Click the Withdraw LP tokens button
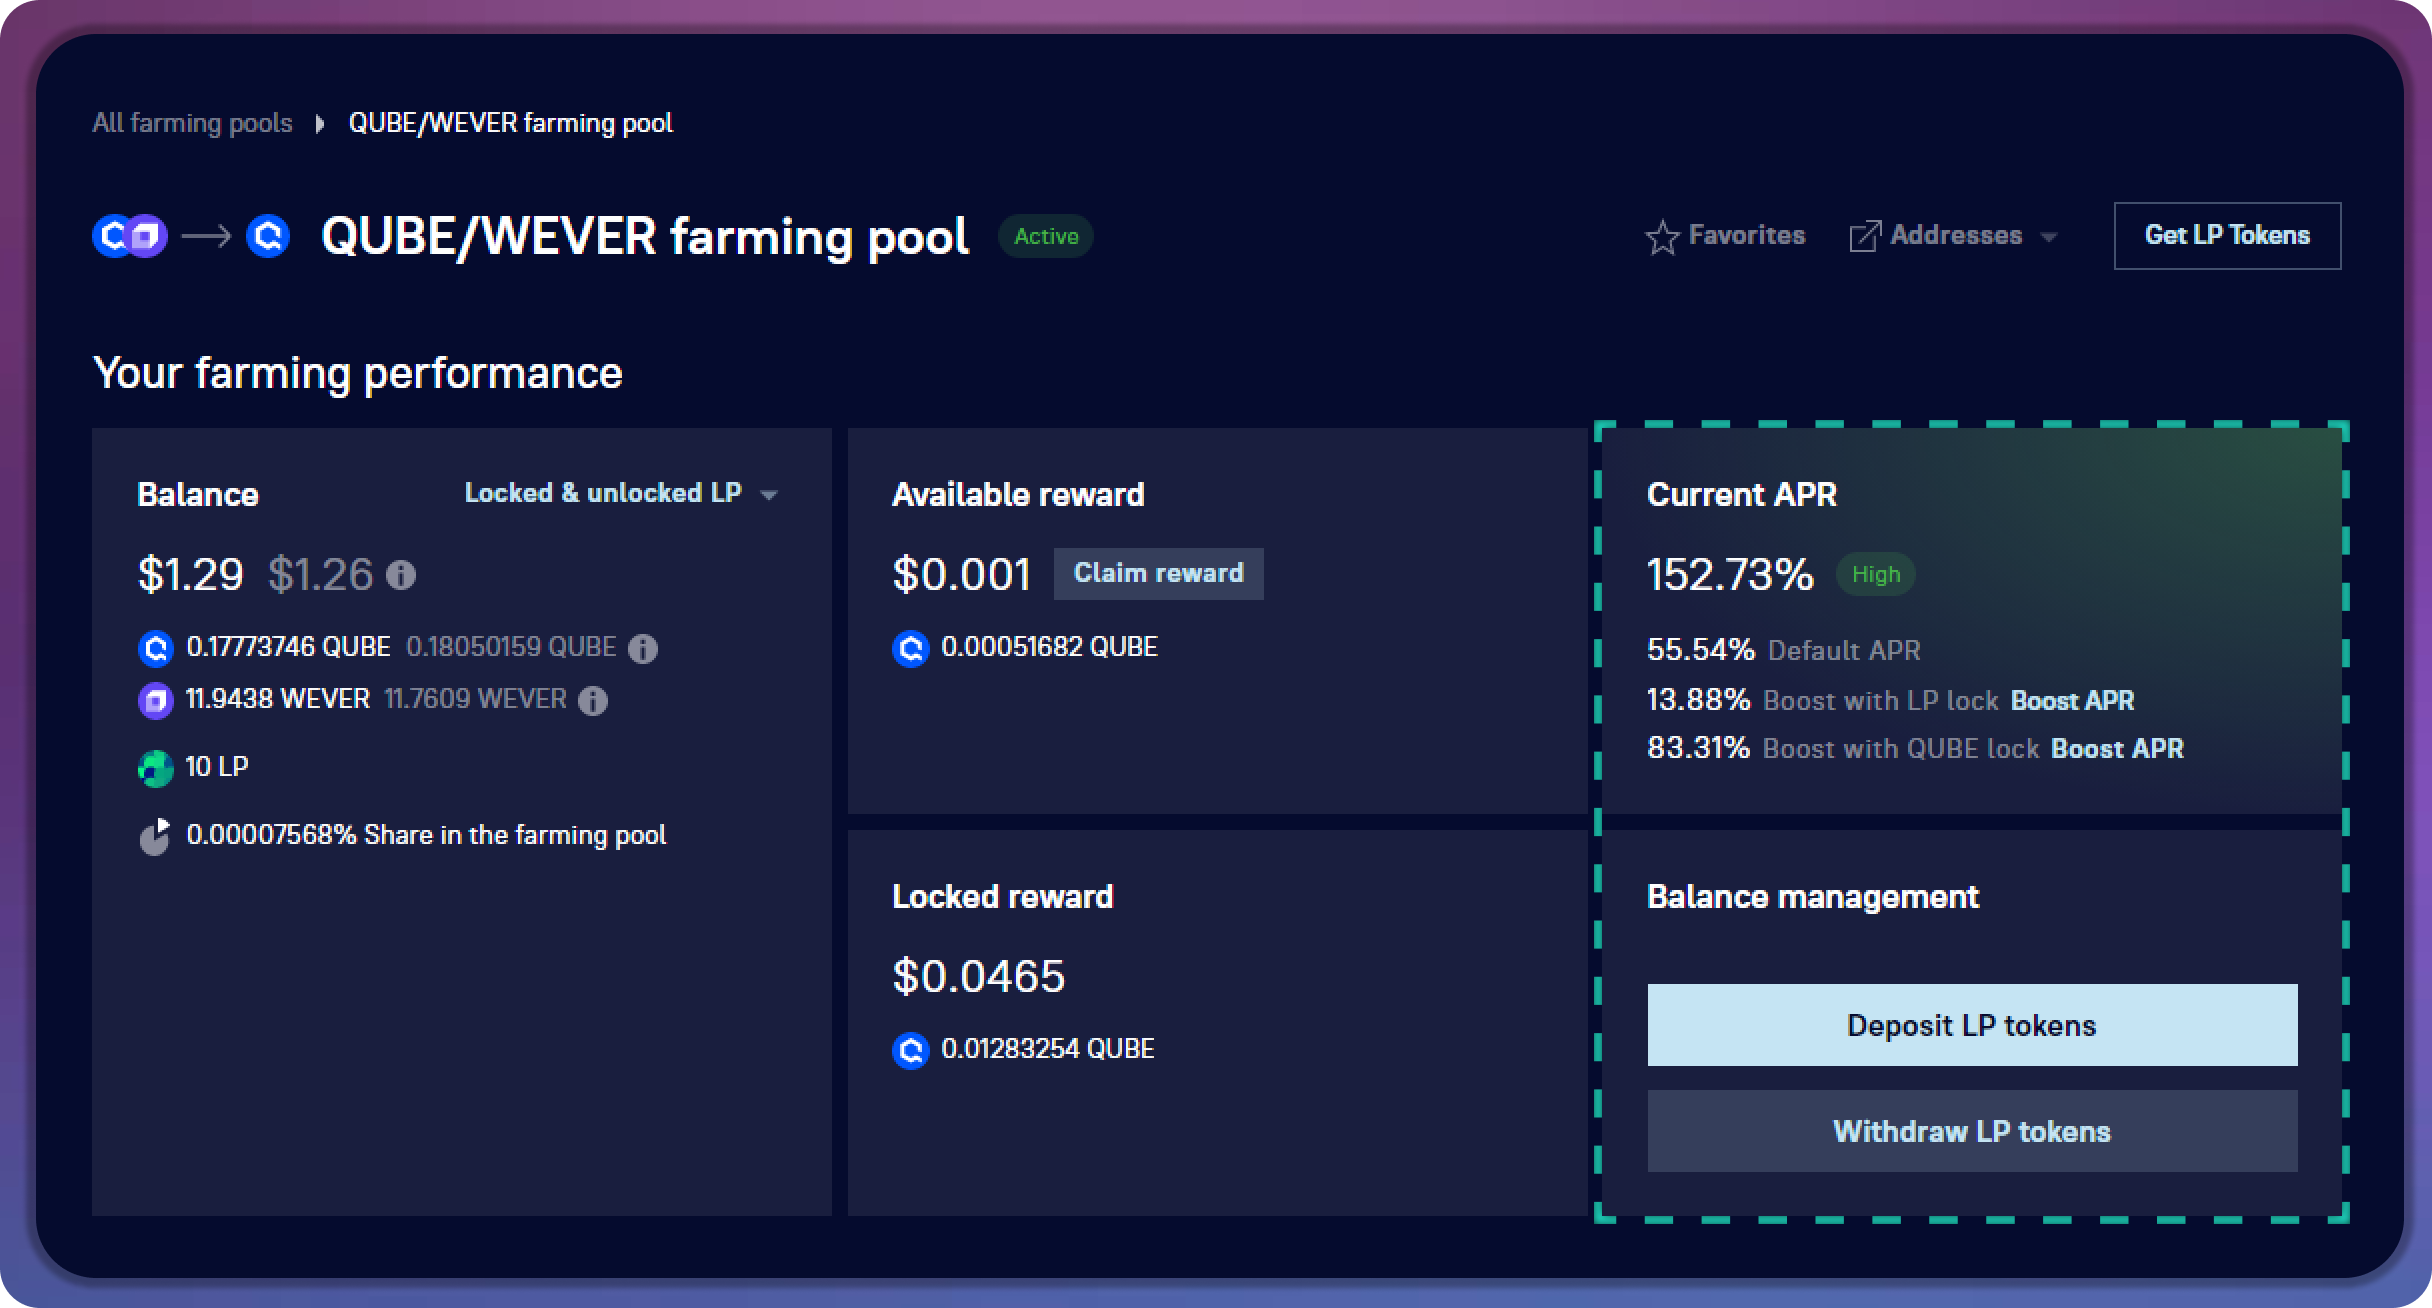The width and height of the screenshot is (2432, 1308). (x=1972, y=1131)
